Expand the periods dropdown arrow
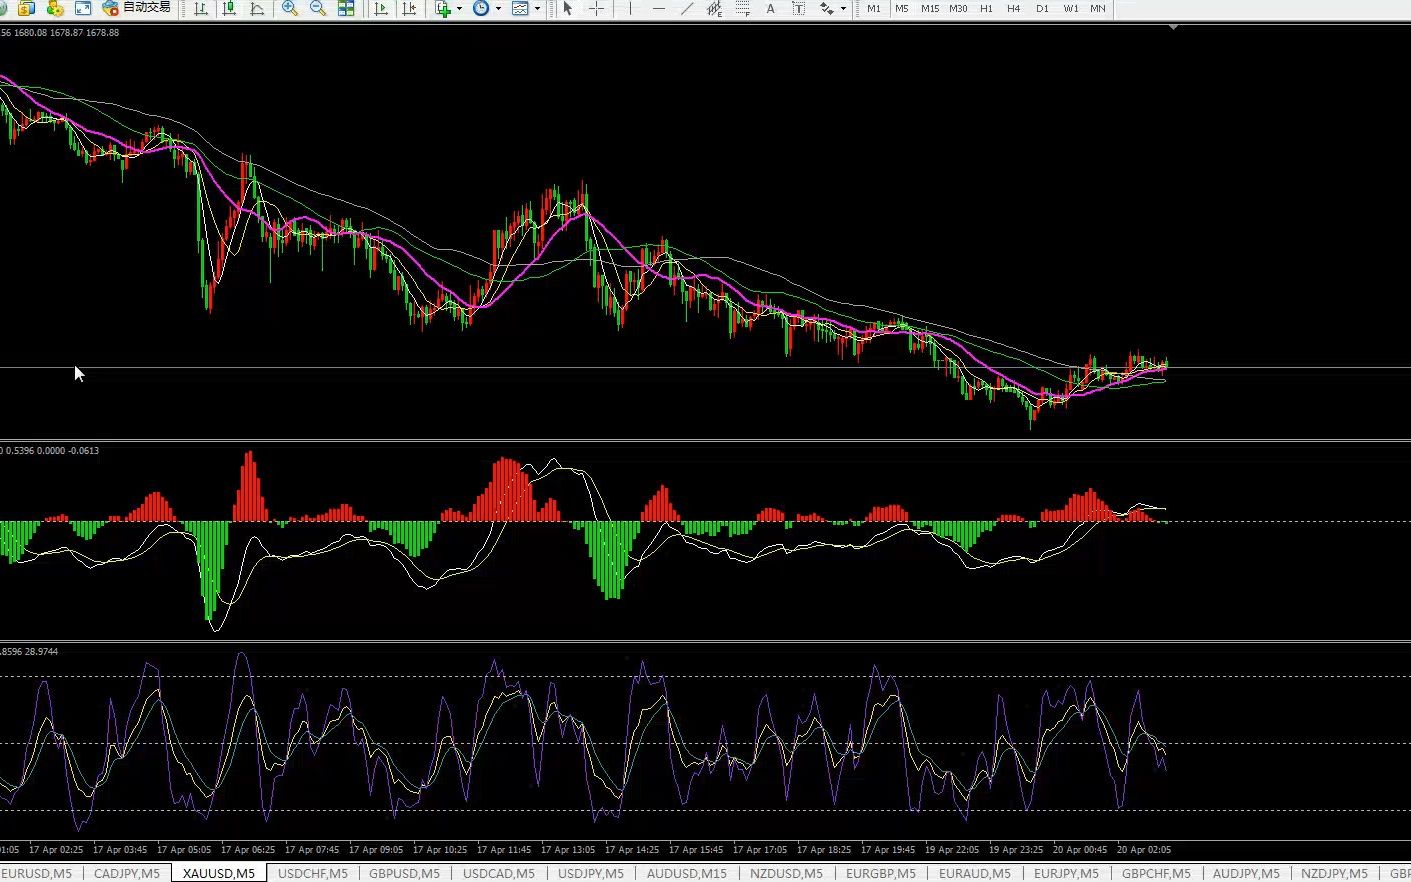Screen dimensions: 1411x882 coord(498,8)
